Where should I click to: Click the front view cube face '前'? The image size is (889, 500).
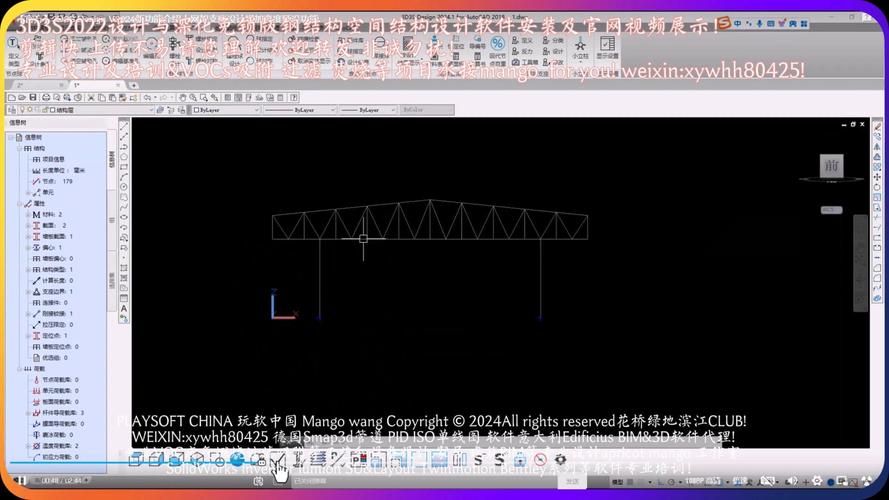pos(830,166)
